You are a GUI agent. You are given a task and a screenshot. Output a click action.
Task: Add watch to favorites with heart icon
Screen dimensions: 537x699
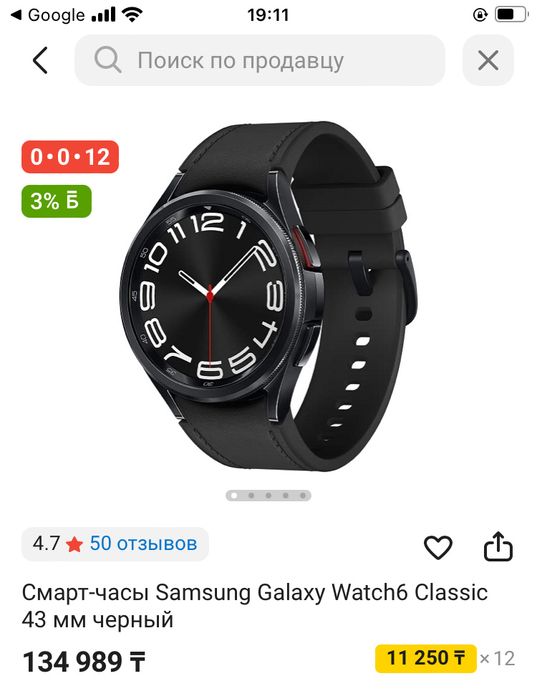[438, 547]
